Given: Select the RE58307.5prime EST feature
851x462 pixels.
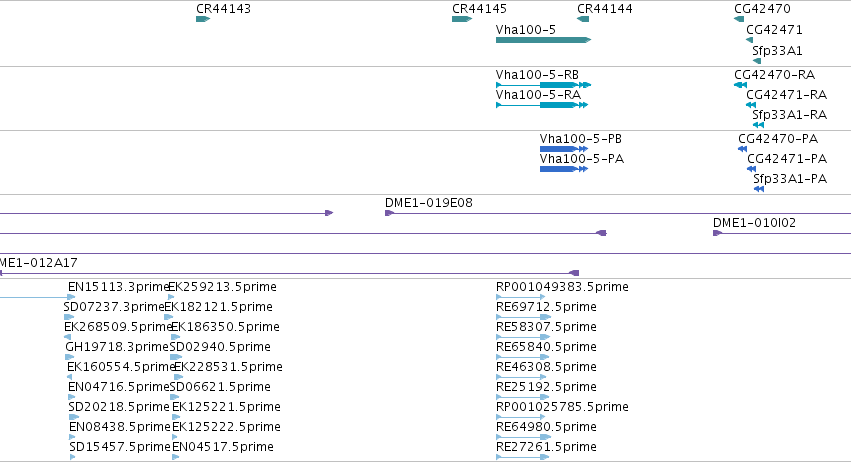Looking at the screenshot, I should point(523,337).
